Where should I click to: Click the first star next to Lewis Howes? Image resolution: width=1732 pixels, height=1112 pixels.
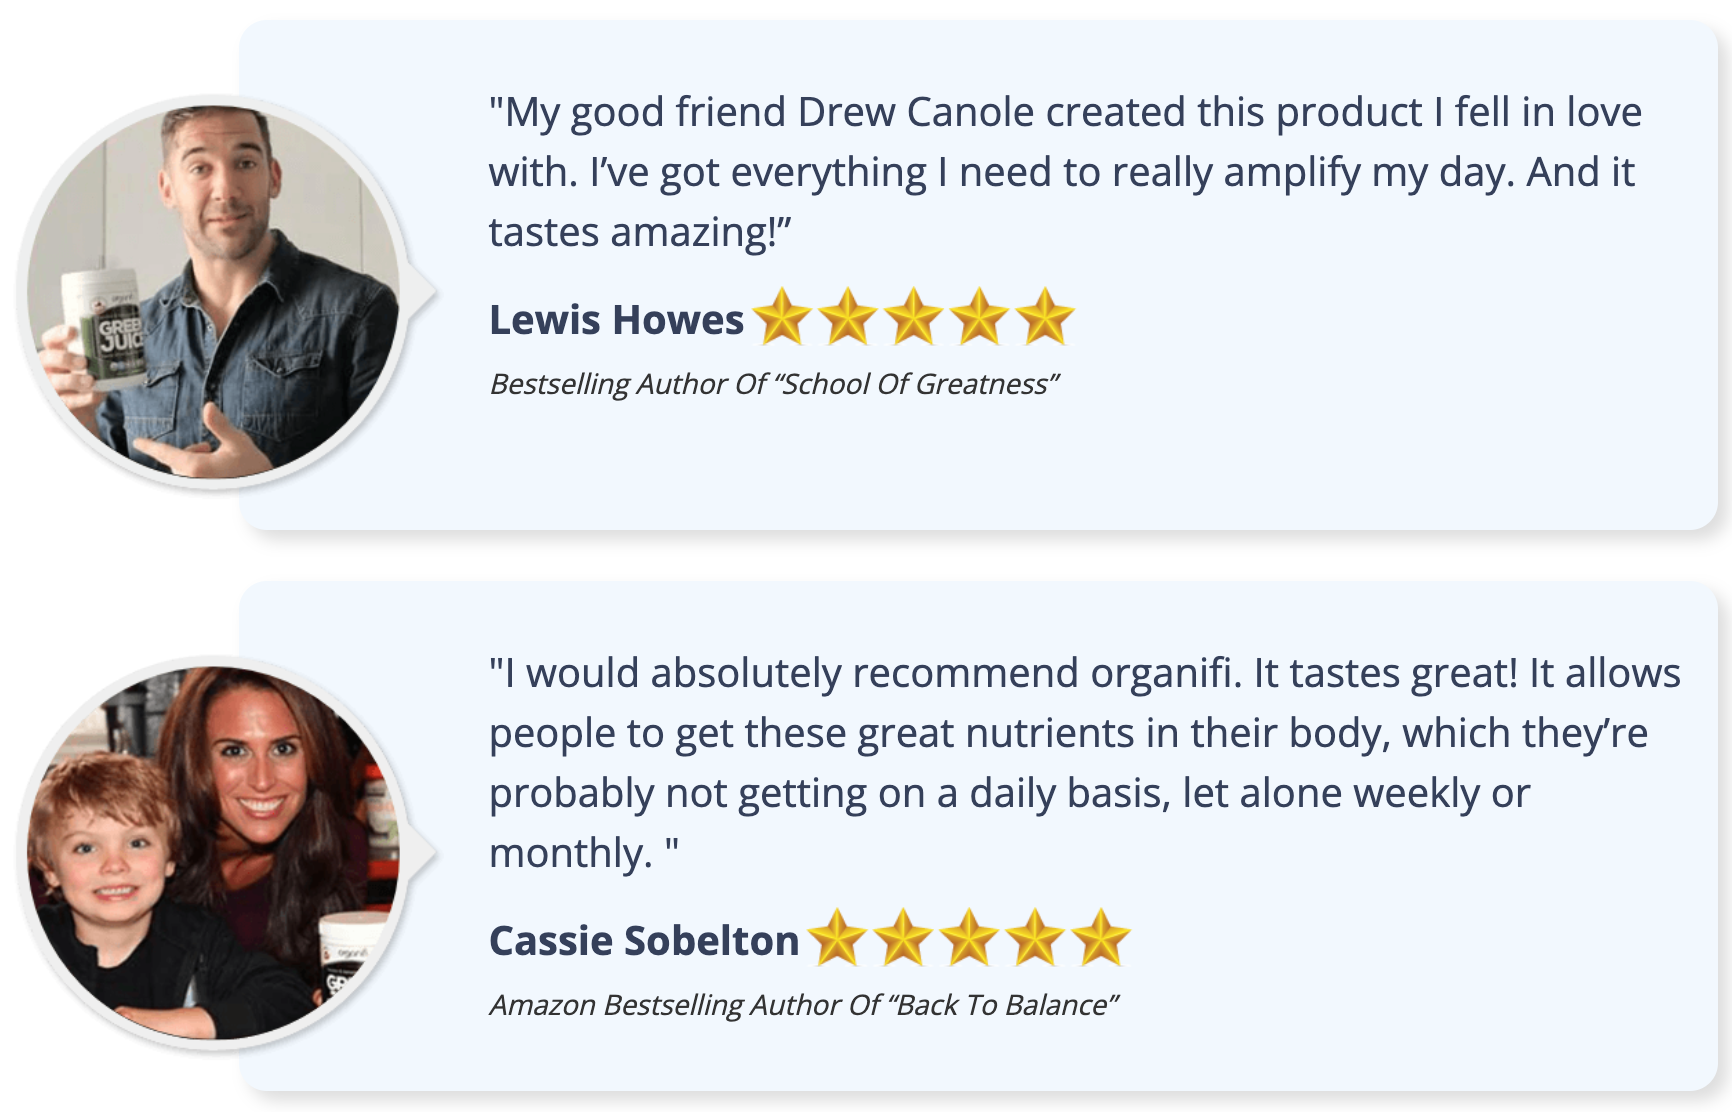tap(782, 317)
